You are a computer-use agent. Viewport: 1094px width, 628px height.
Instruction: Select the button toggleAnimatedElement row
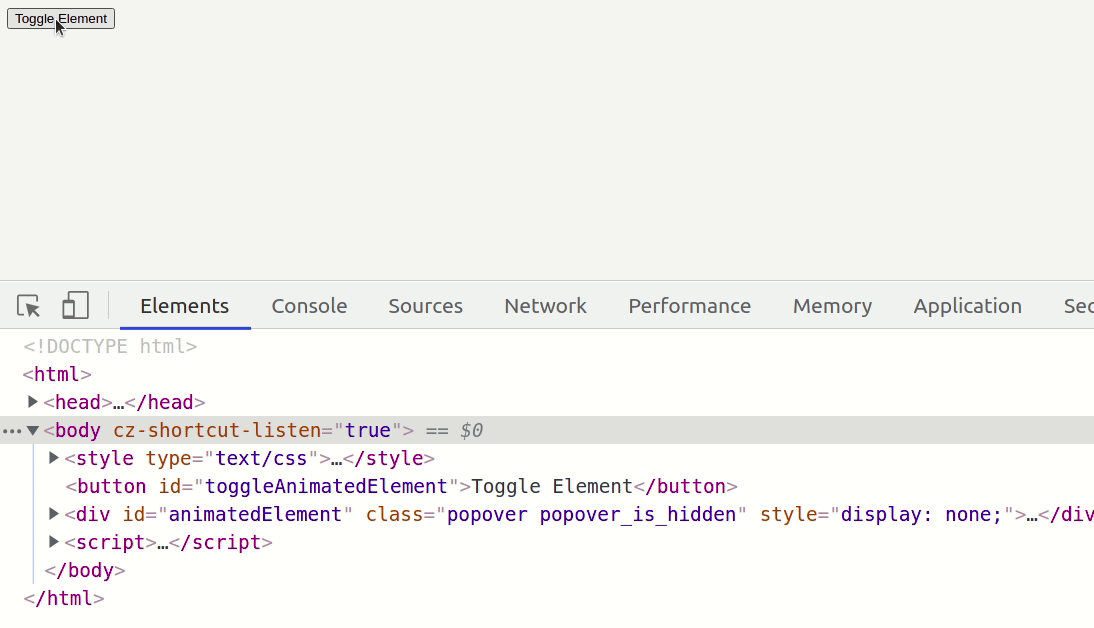401,486
